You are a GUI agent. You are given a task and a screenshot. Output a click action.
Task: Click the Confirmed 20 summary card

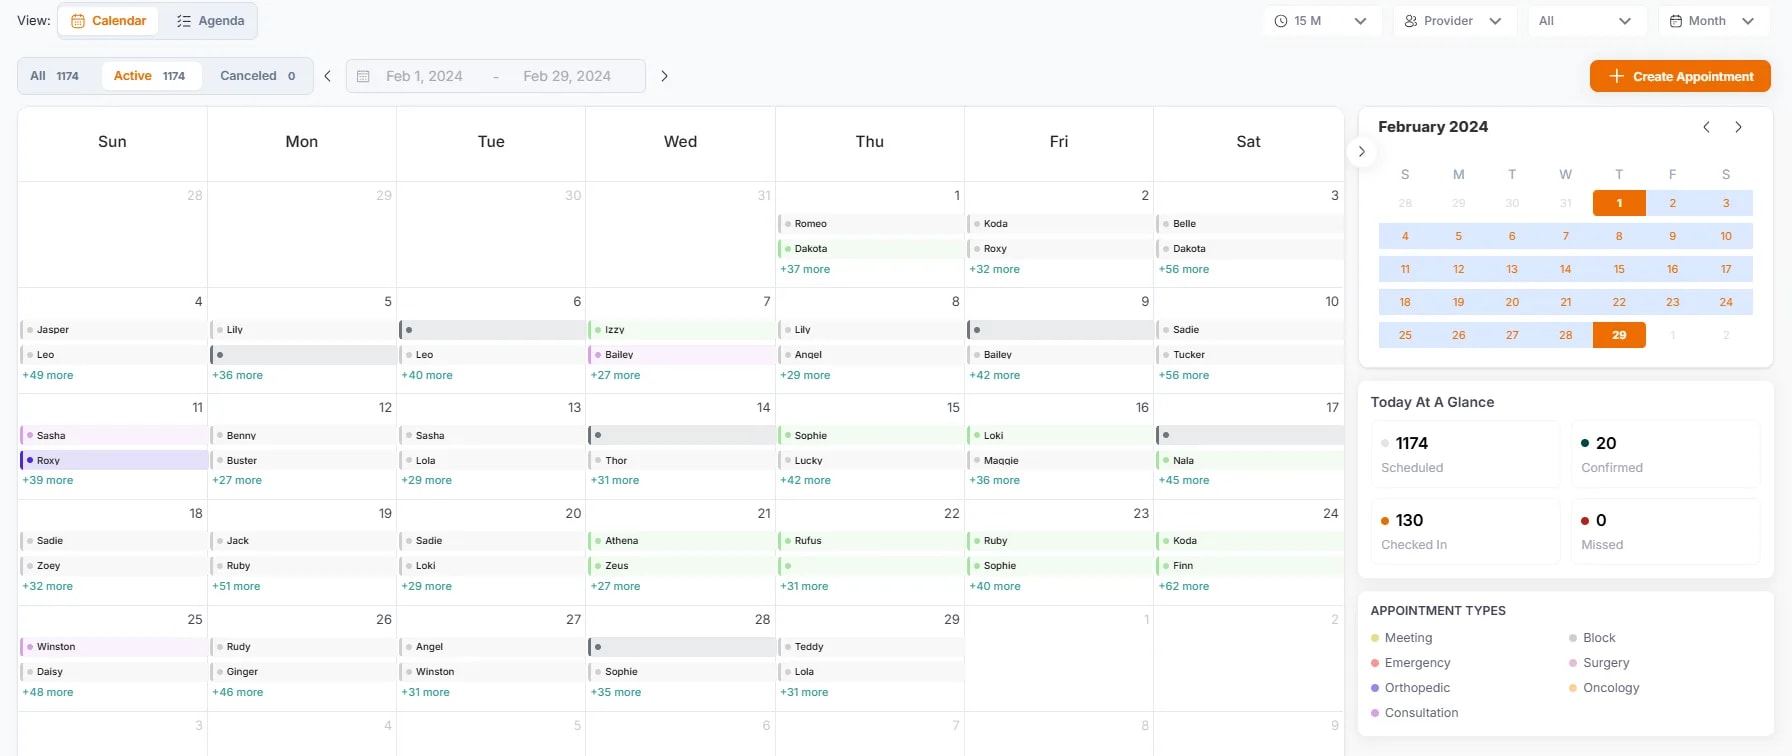pos(1665,454)
